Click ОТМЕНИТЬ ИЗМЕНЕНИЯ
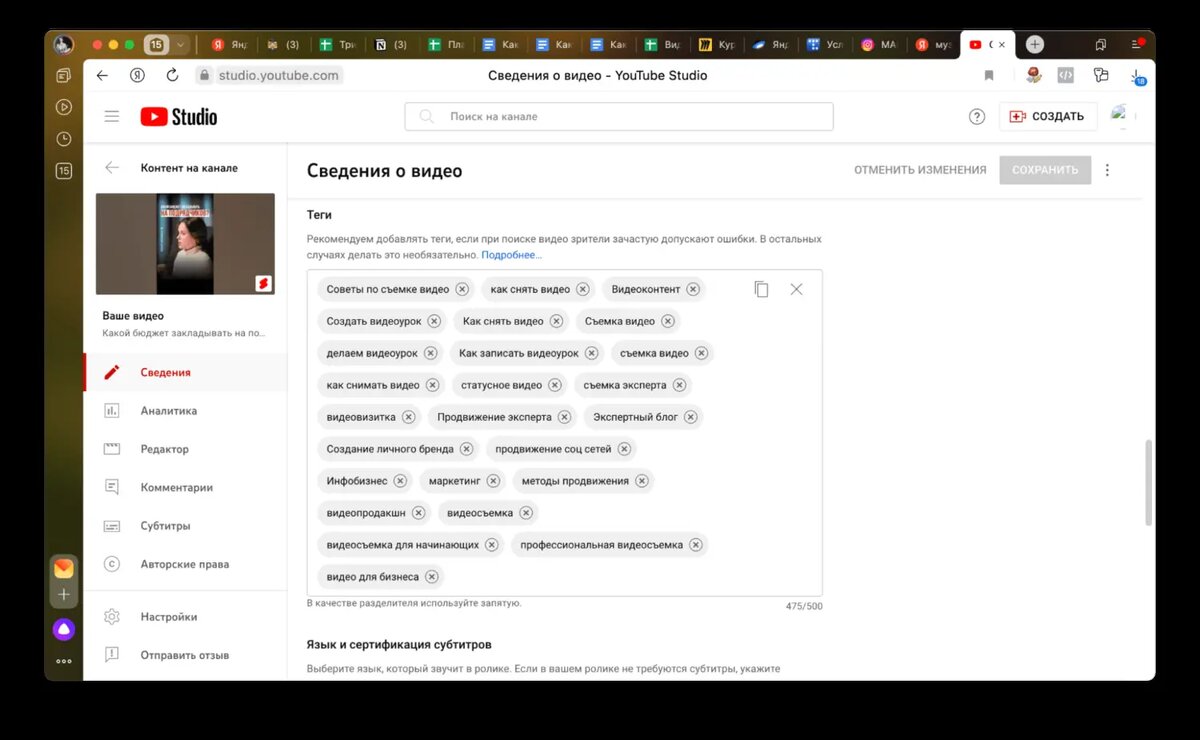This screenshot has height=740, width=1200. point(920,170)
